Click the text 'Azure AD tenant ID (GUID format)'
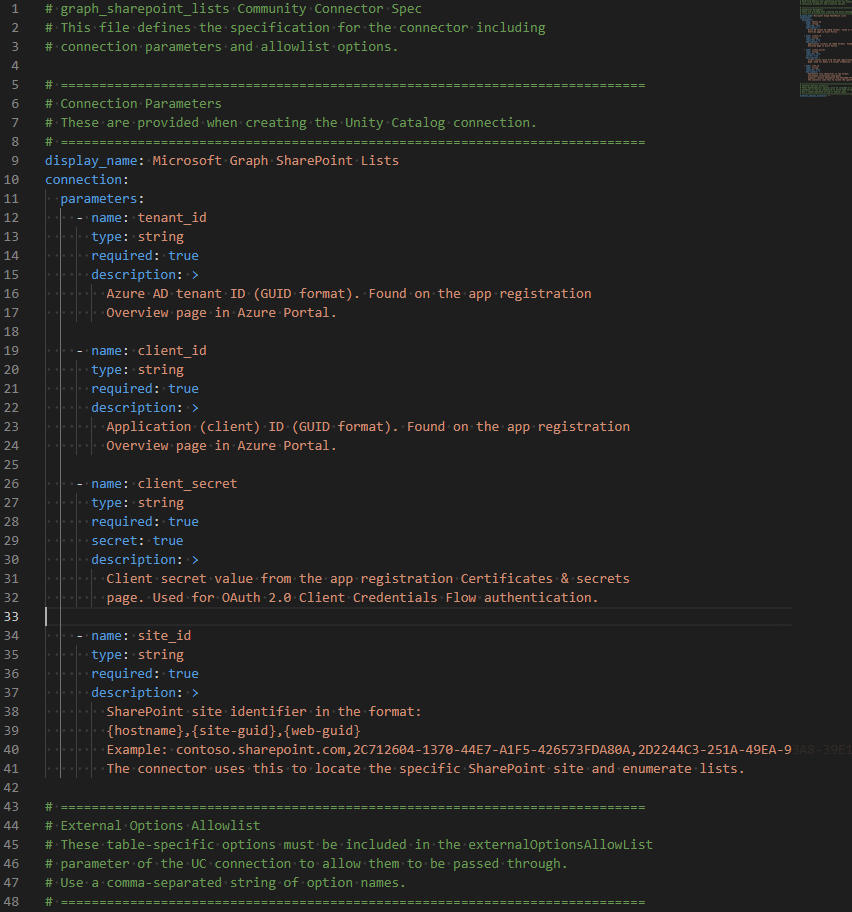852x912 pixels. [x=230, y=294]
